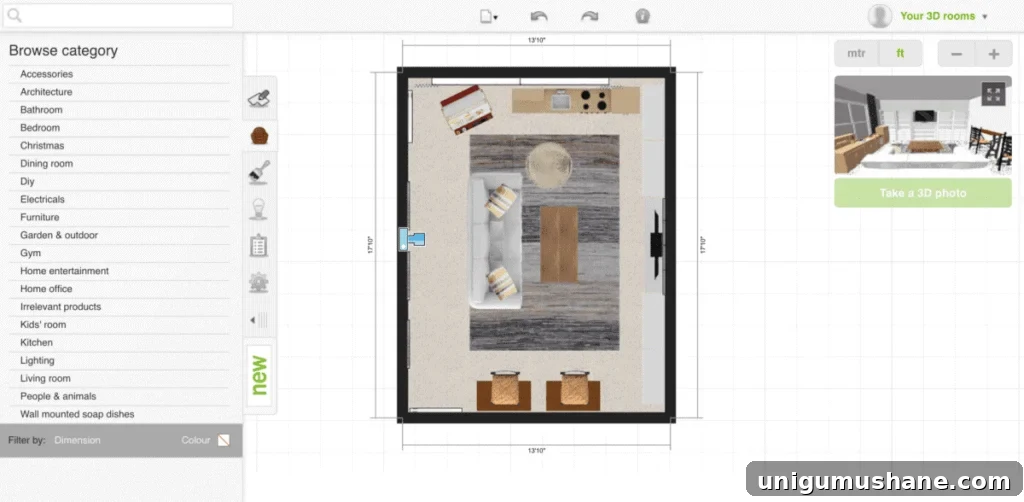1024x502 pixels.
Task: Switch units to mtr
Action: tap(856, 54)
